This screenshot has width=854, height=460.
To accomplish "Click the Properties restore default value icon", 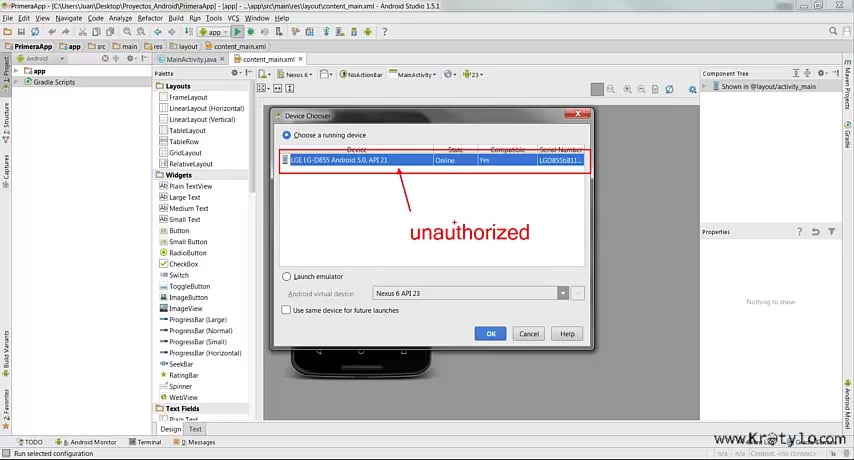I will coord(815,231).
